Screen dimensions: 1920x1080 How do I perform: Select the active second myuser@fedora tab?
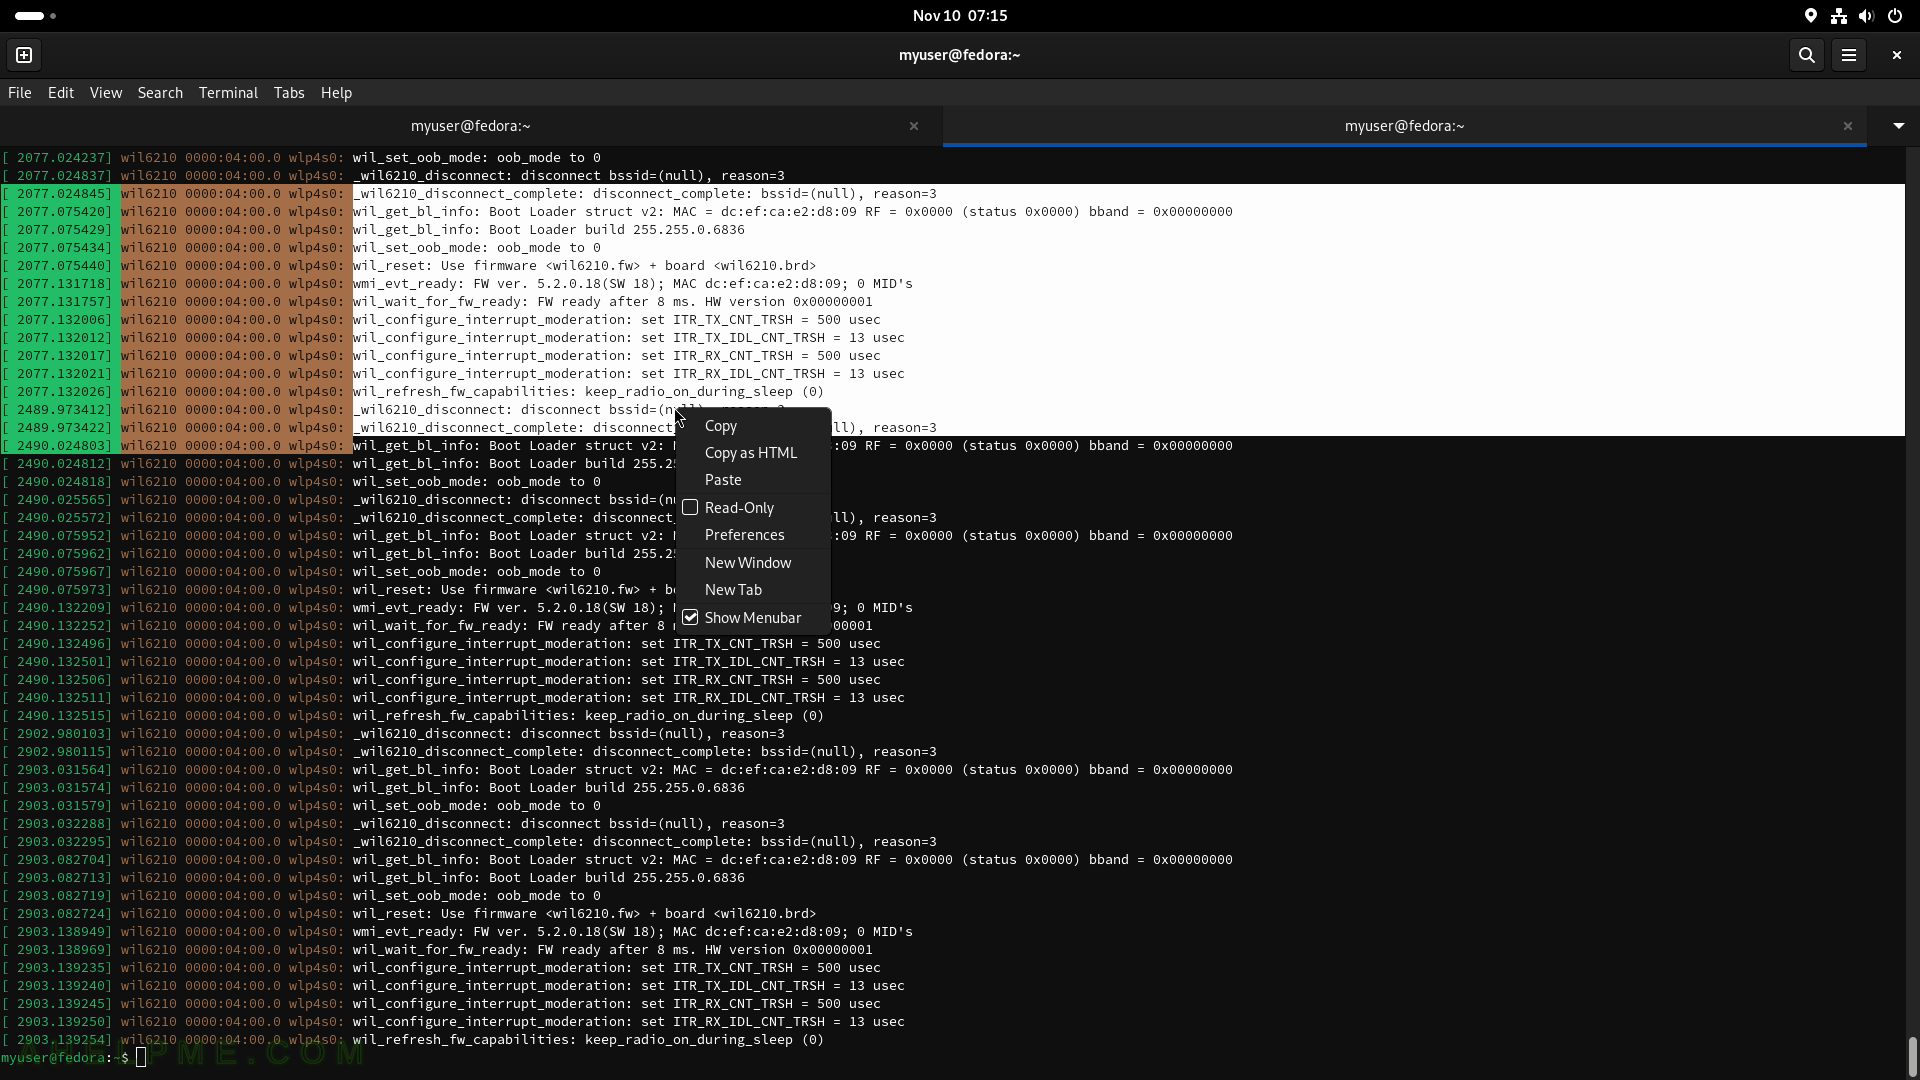click(1404, 126)
